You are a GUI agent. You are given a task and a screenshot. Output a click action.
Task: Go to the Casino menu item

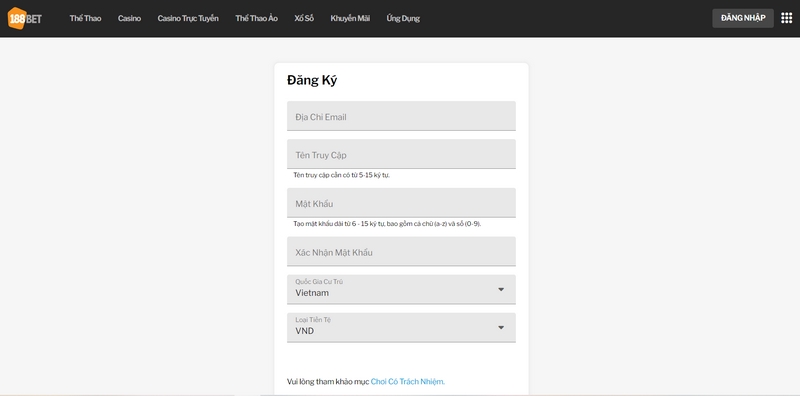point(129,18)
